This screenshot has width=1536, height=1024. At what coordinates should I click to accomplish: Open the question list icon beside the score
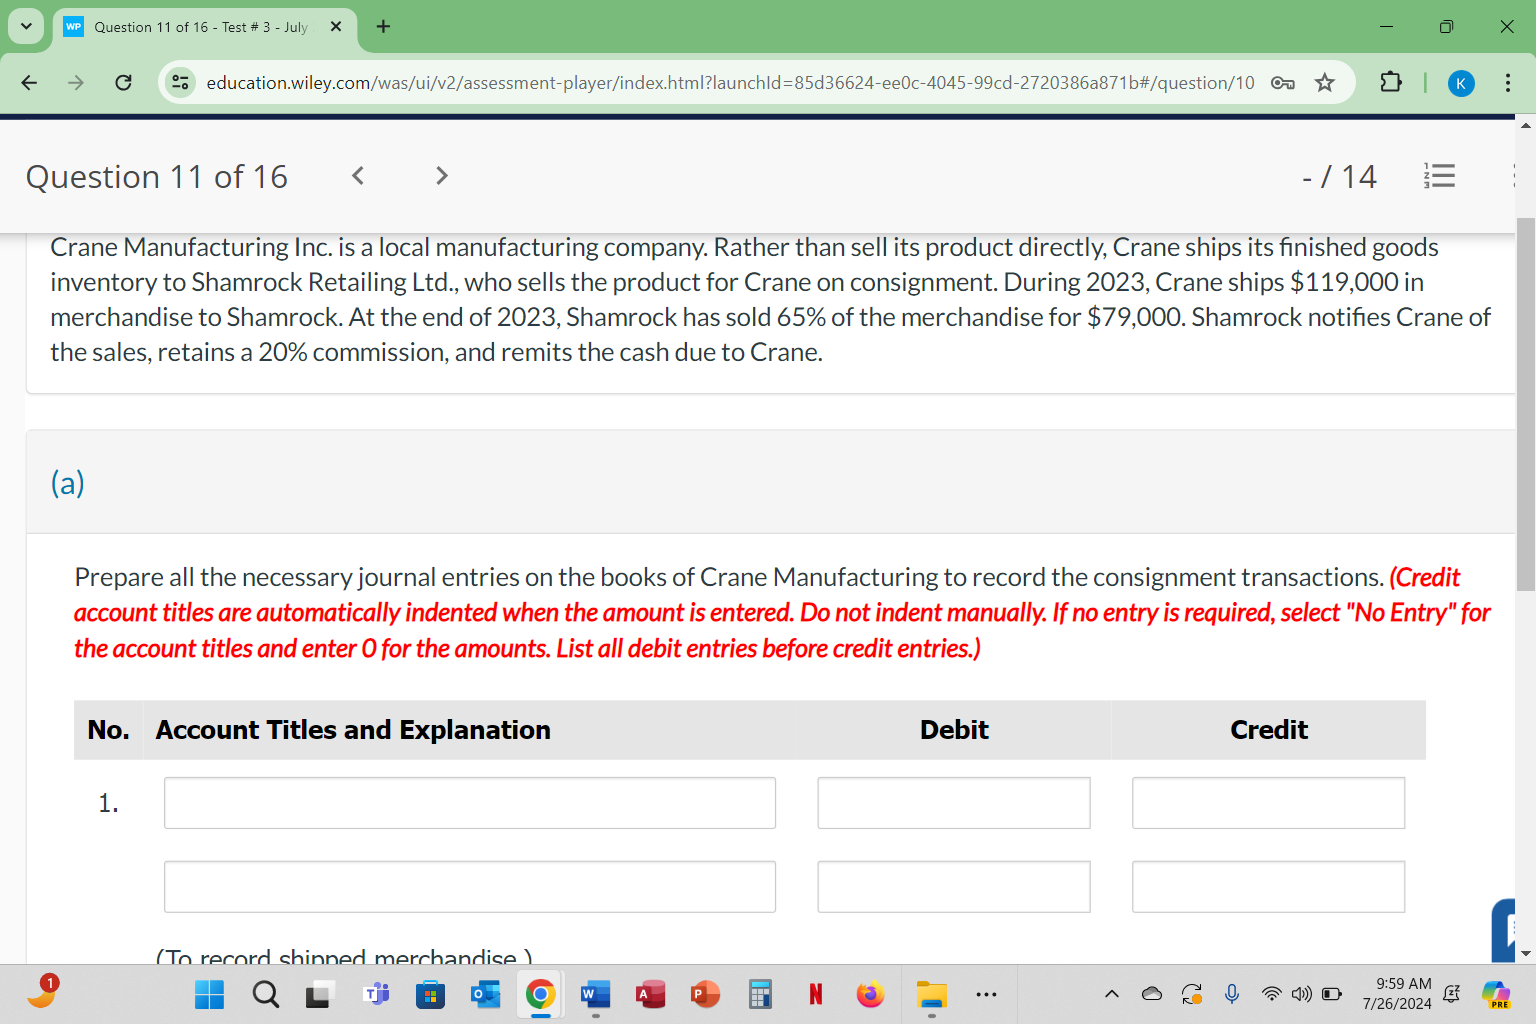click(x=1440, y=176)
